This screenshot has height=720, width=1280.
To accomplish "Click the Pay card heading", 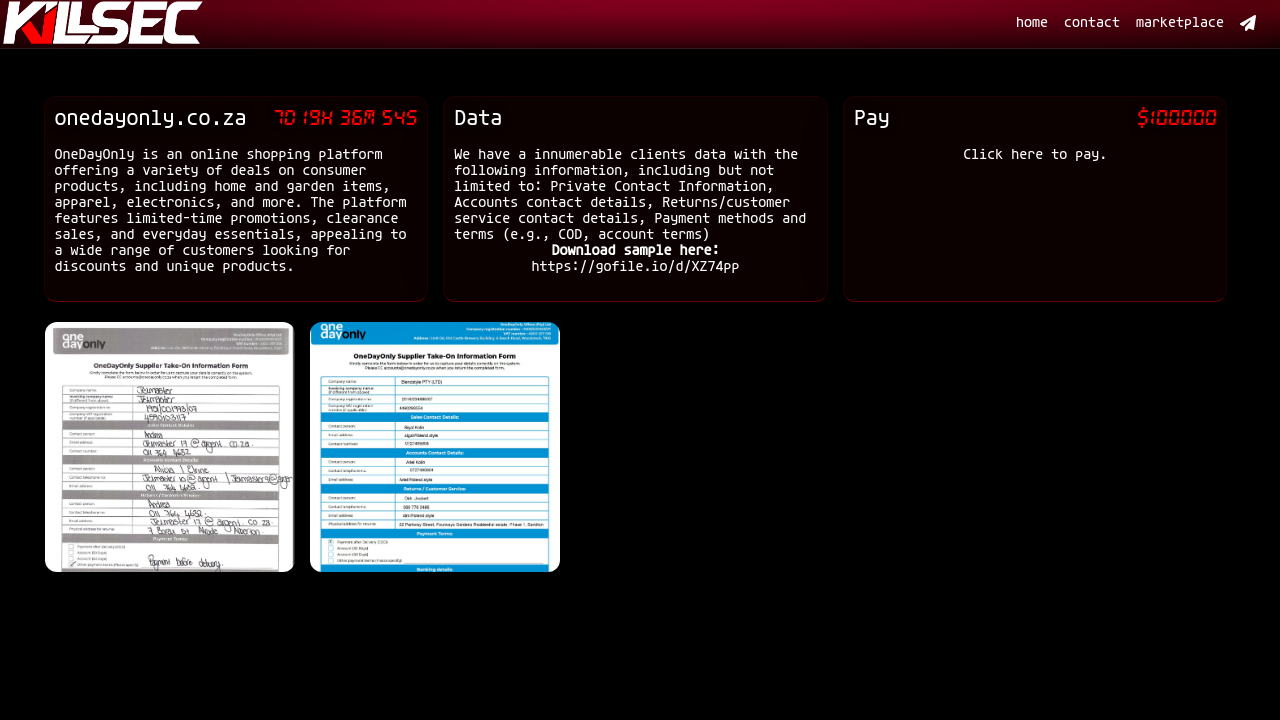I will [872, 118].
